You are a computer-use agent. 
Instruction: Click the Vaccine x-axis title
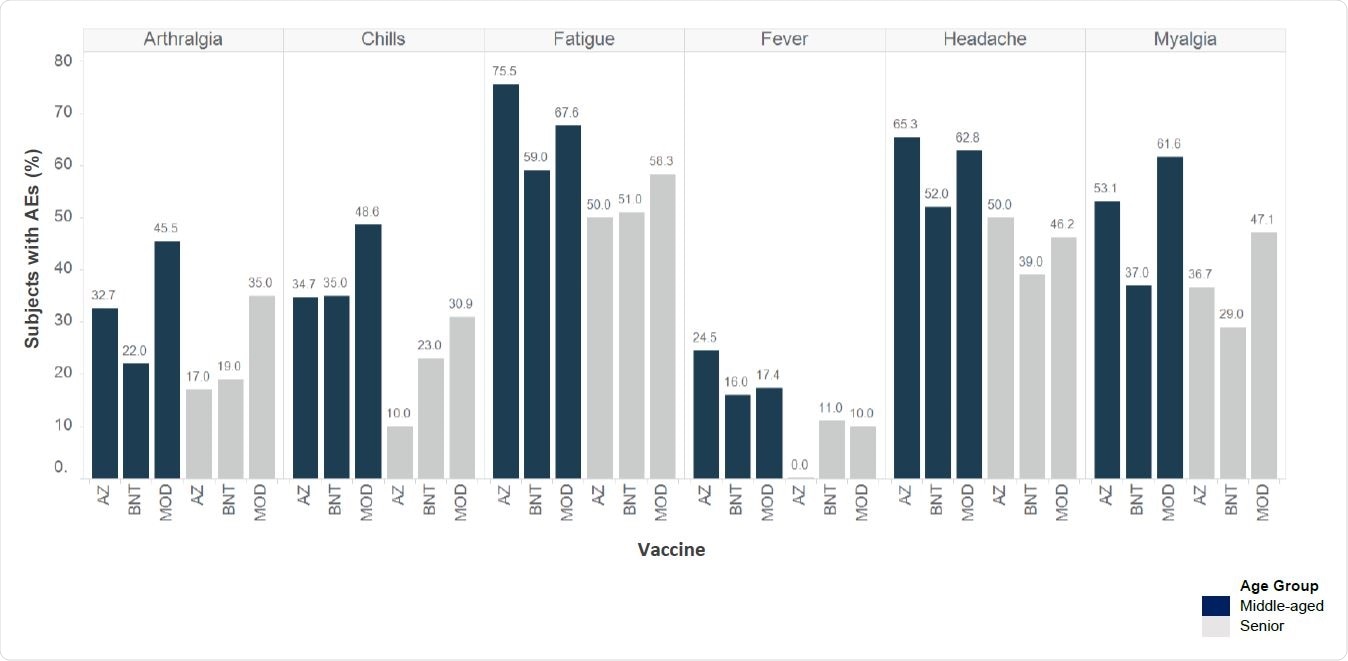(x=672, y=550)
